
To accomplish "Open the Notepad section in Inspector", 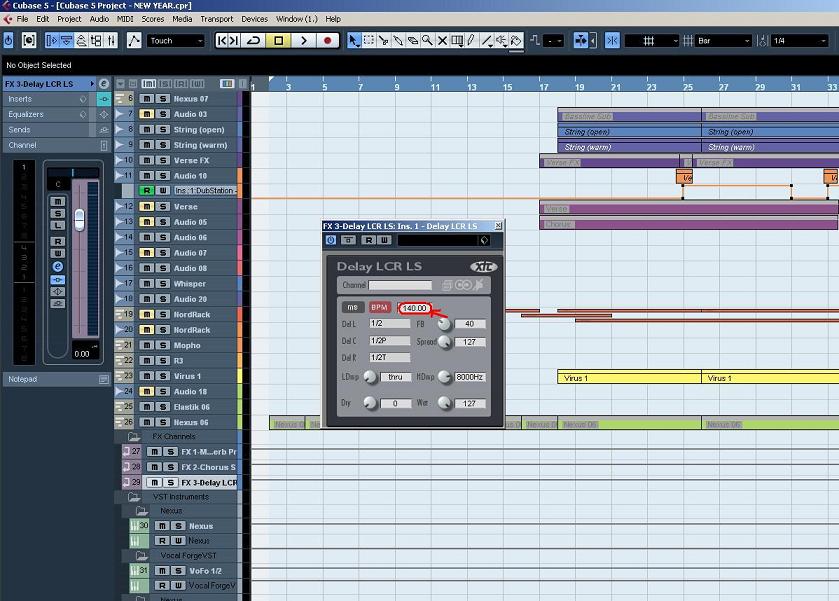I will tap(56, 379).
